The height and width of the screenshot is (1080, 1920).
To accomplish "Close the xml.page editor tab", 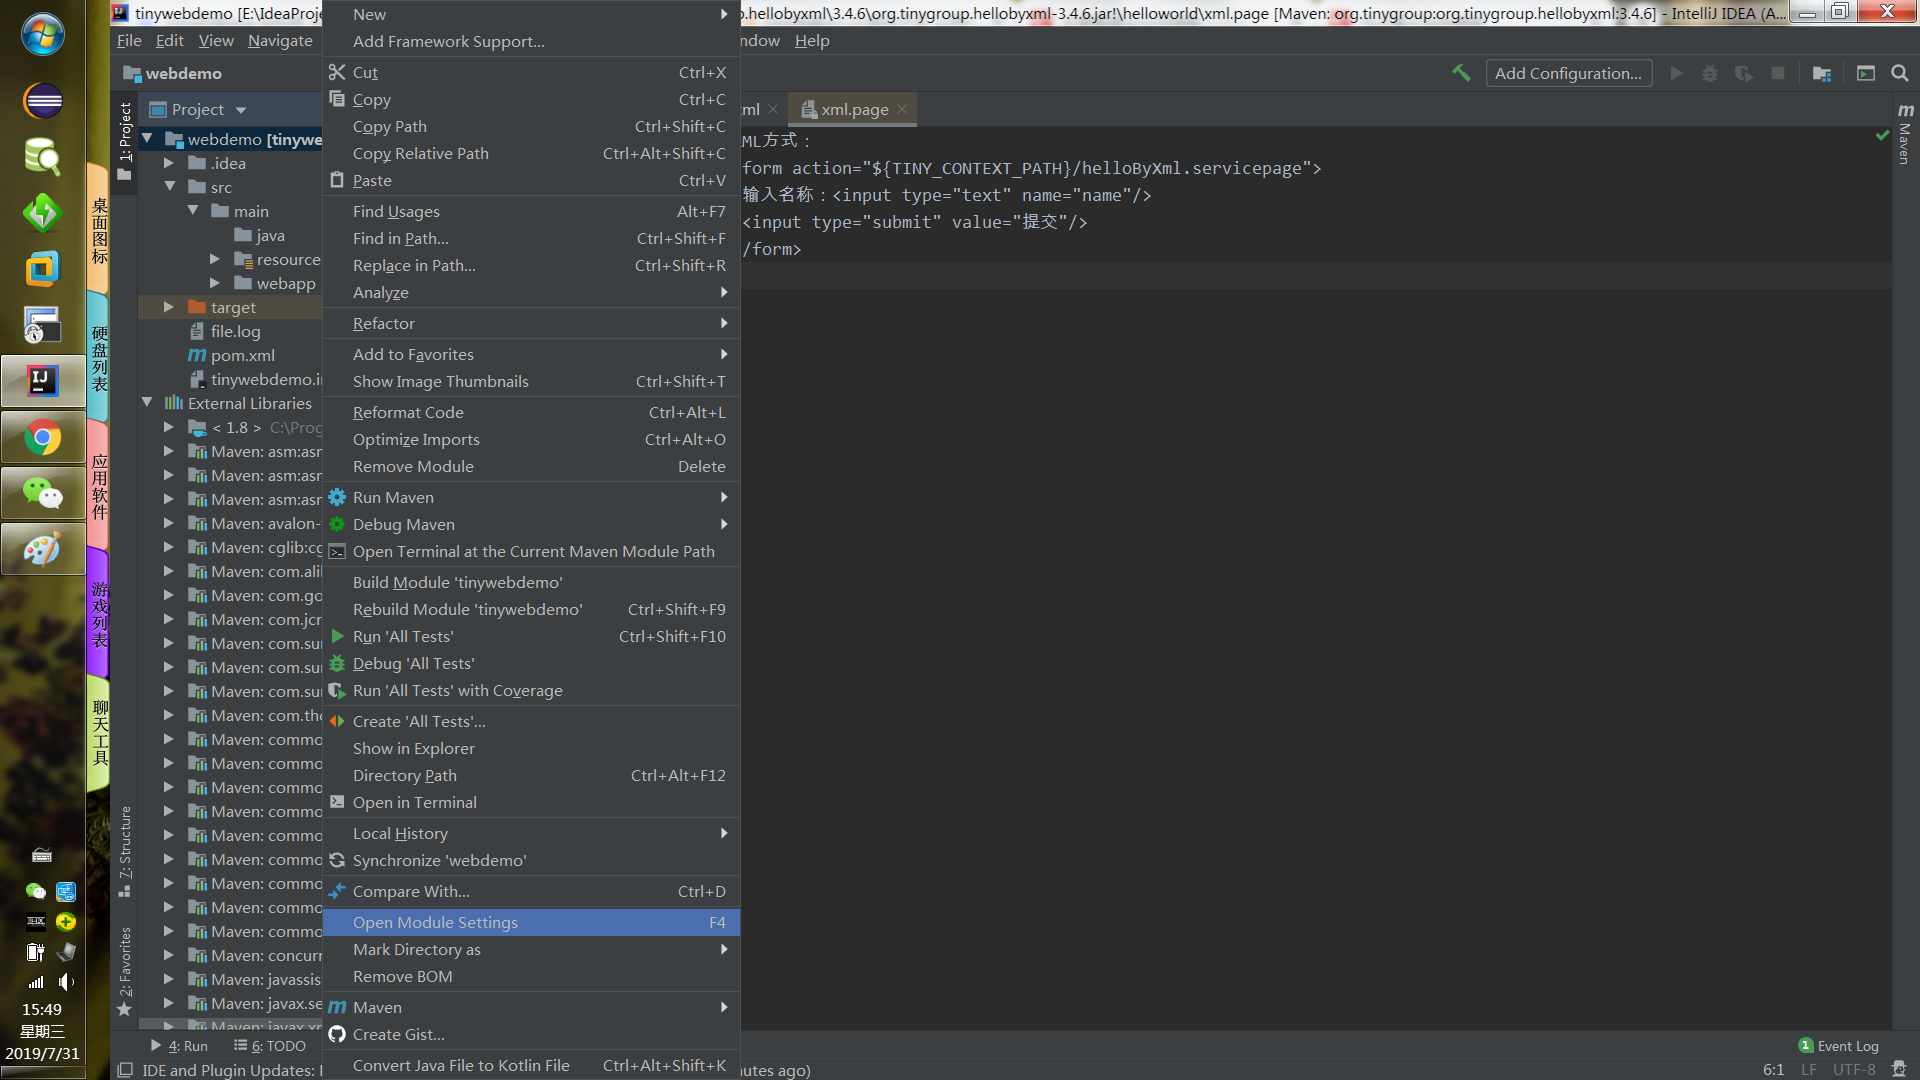I will coord(902,109).
